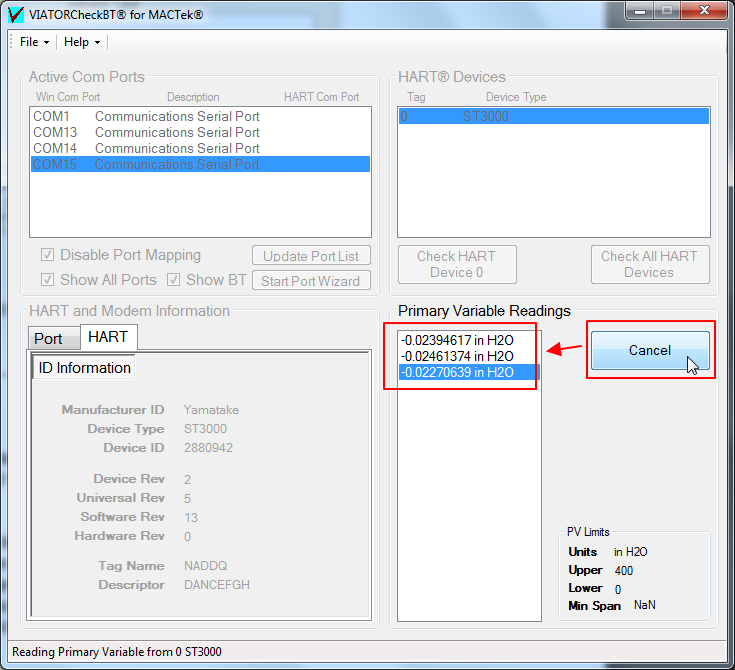Click Software Rev value 13
The width and height of the screenshot is (735, 670).
click(191, 518)
